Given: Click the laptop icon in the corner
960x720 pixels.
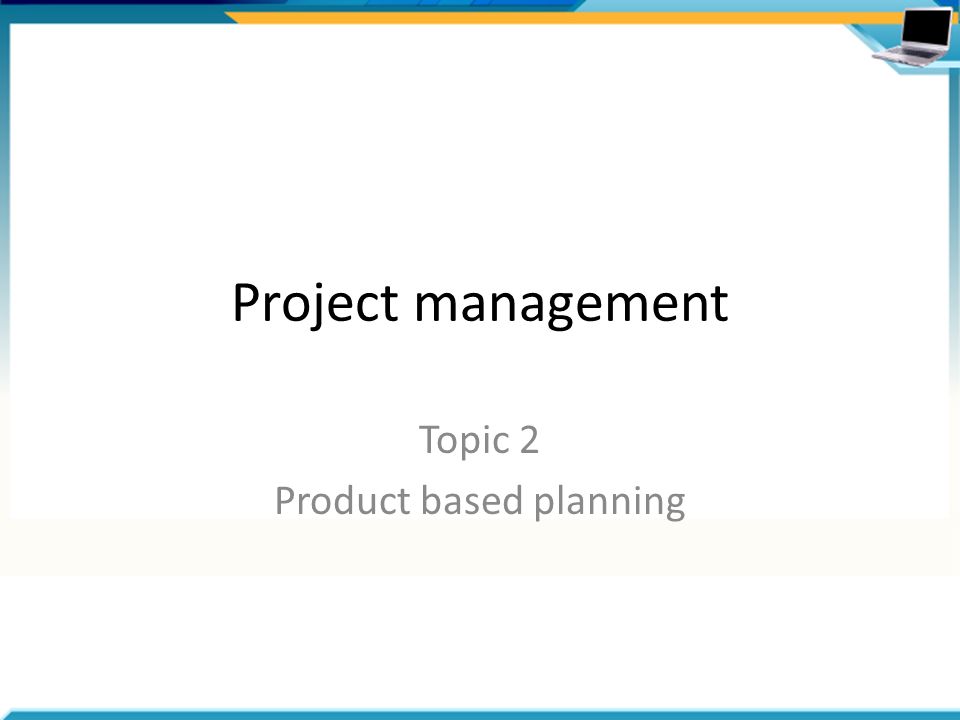Looking at the screenshot, I should 912,37.
